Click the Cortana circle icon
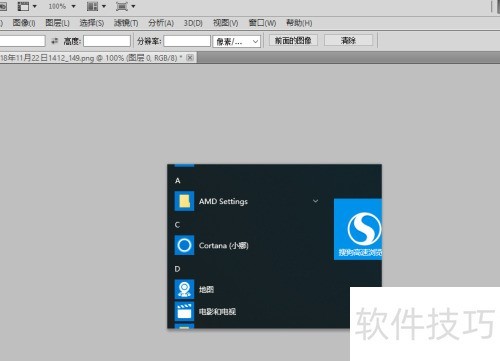Screen dimensions: 500x361 point(184,245)
